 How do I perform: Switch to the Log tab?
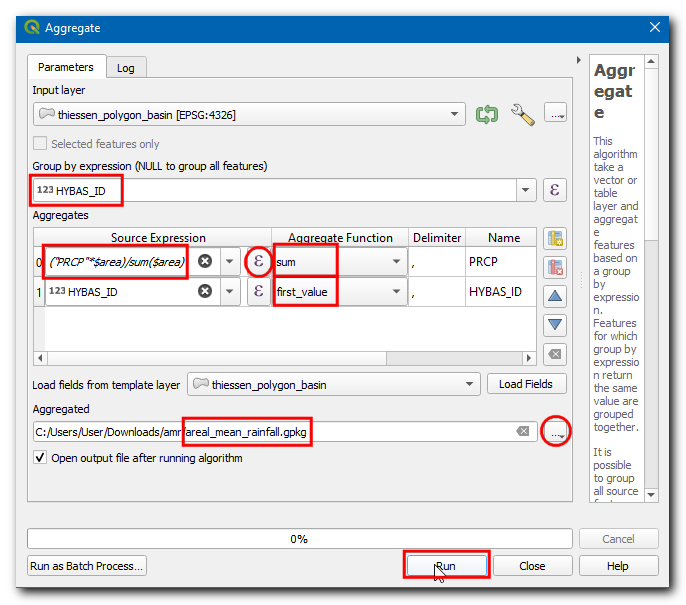[126, 68]
